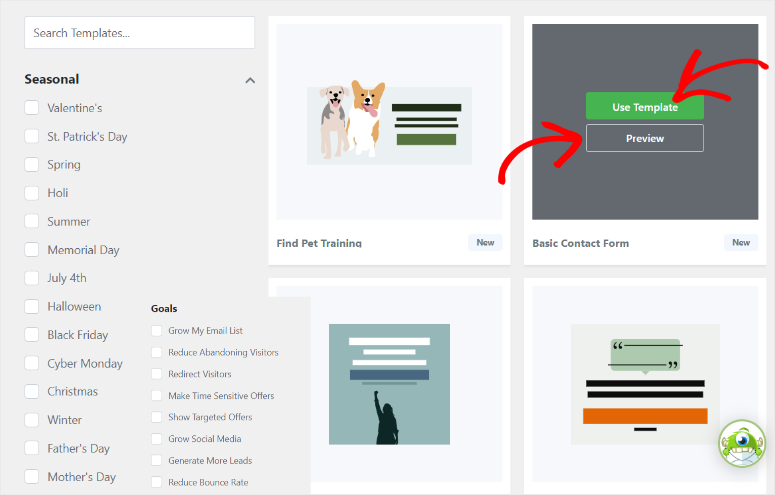775x495 pixels.
Task: Click the green Use Template button
Action: tap(645, 106)
